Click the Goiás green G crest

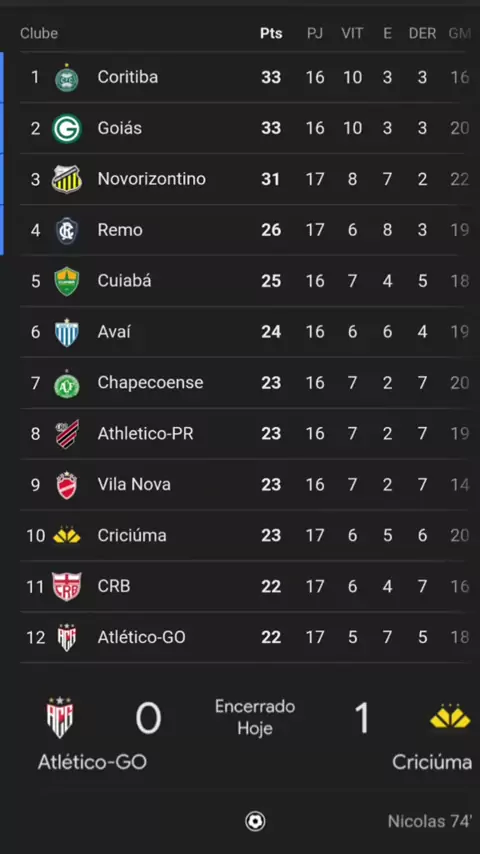[x=66, y=129]
